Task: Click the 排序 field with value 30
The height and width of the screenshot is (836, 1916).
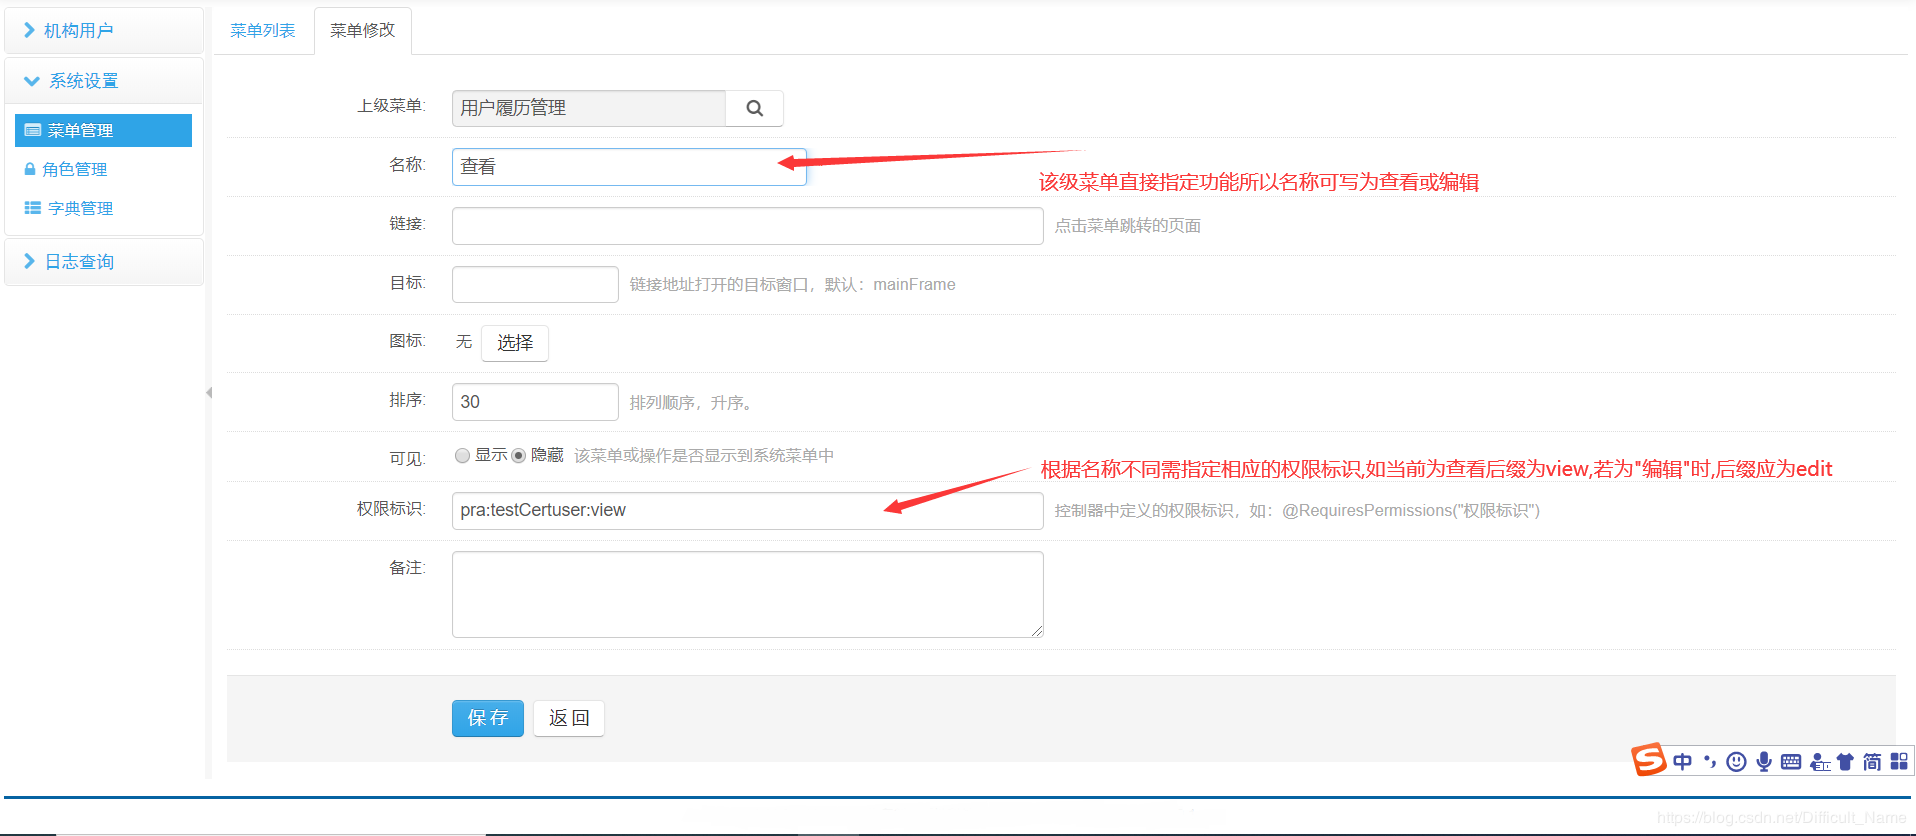Action: [535, 402]
